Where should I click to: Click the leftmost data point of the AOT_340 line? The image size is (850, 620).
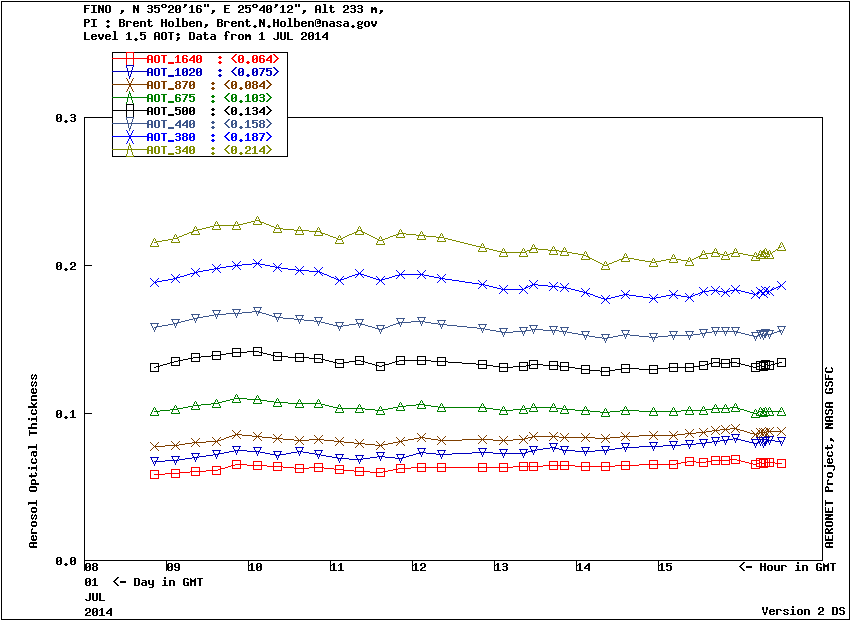pos(155,242)
